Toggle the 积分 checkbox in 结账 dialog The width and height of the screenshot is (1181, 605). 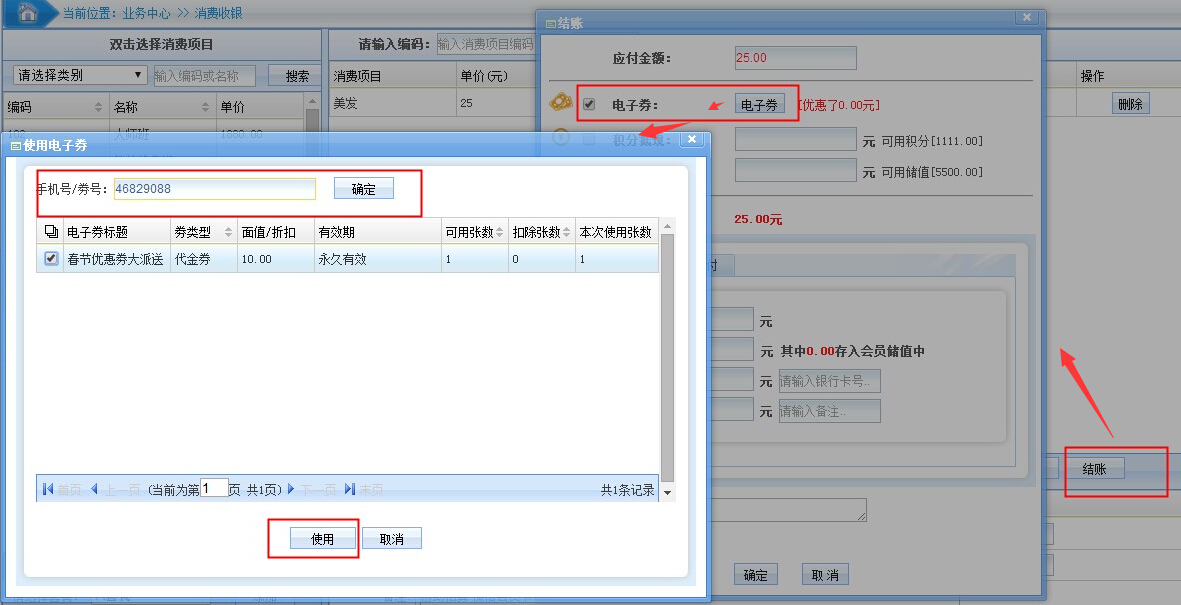pos(589,139)
